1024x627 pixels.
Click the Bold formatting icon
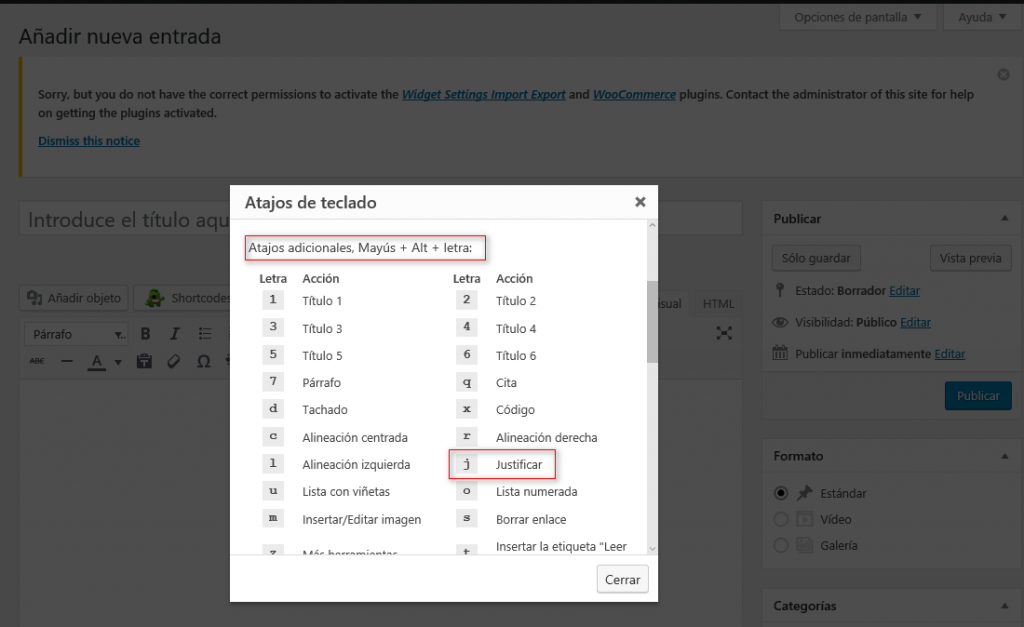click(145, 334)
